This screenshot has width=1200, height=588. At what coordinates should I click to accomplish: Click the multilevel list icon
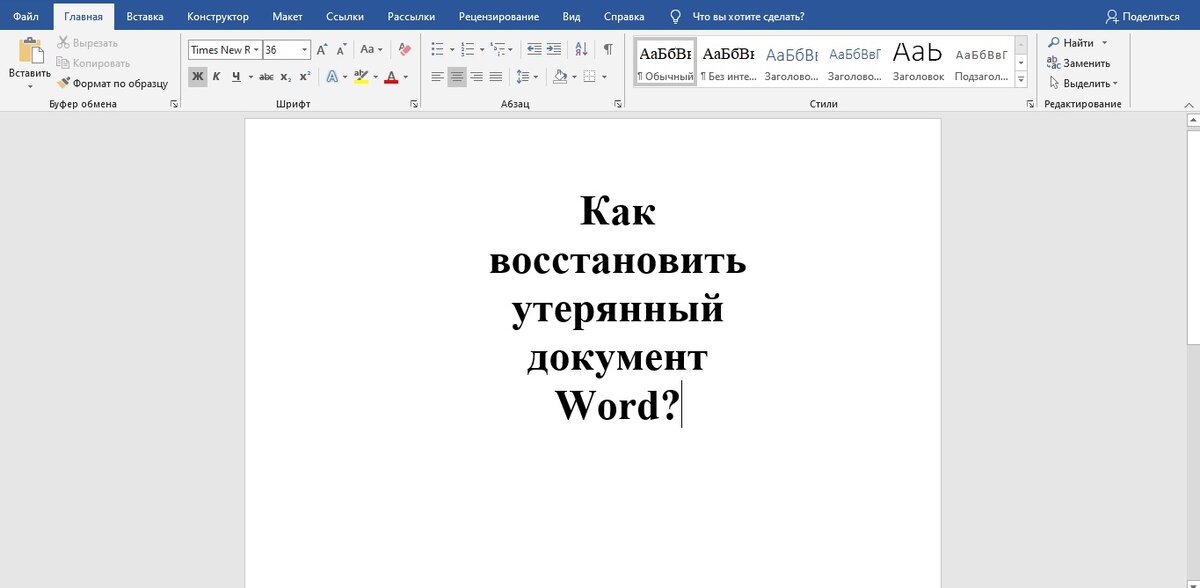498,49
